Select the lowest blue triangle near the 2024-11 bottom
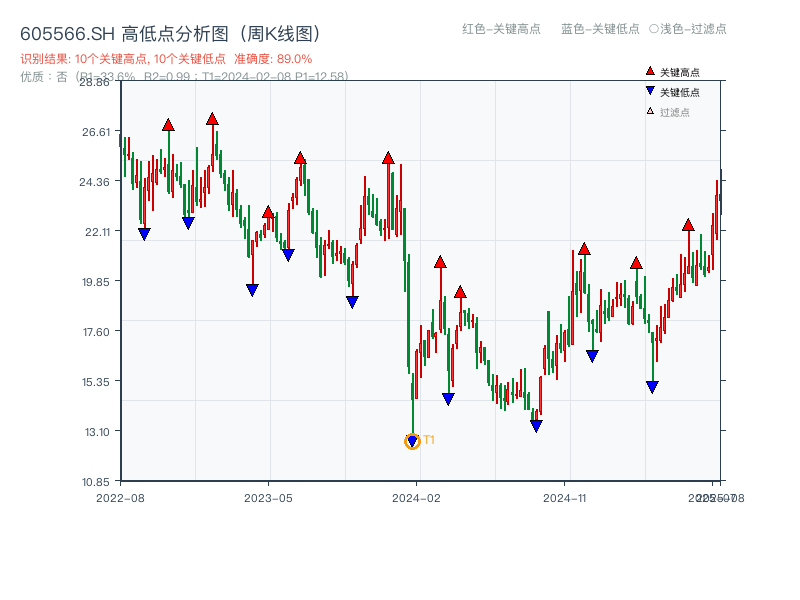This screenshot has height=600, width=800. (537, 426)
